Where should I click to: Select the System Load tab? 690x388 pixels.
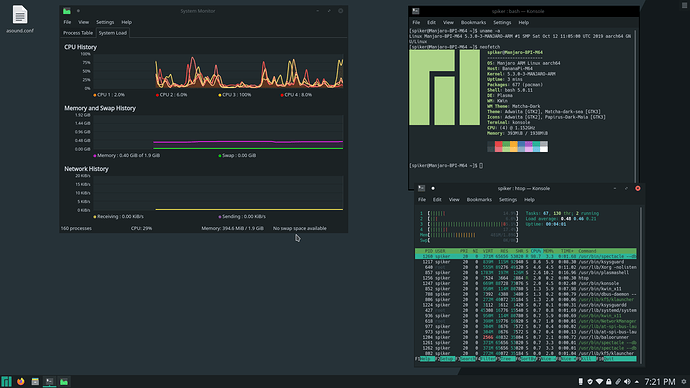(113, 33)
